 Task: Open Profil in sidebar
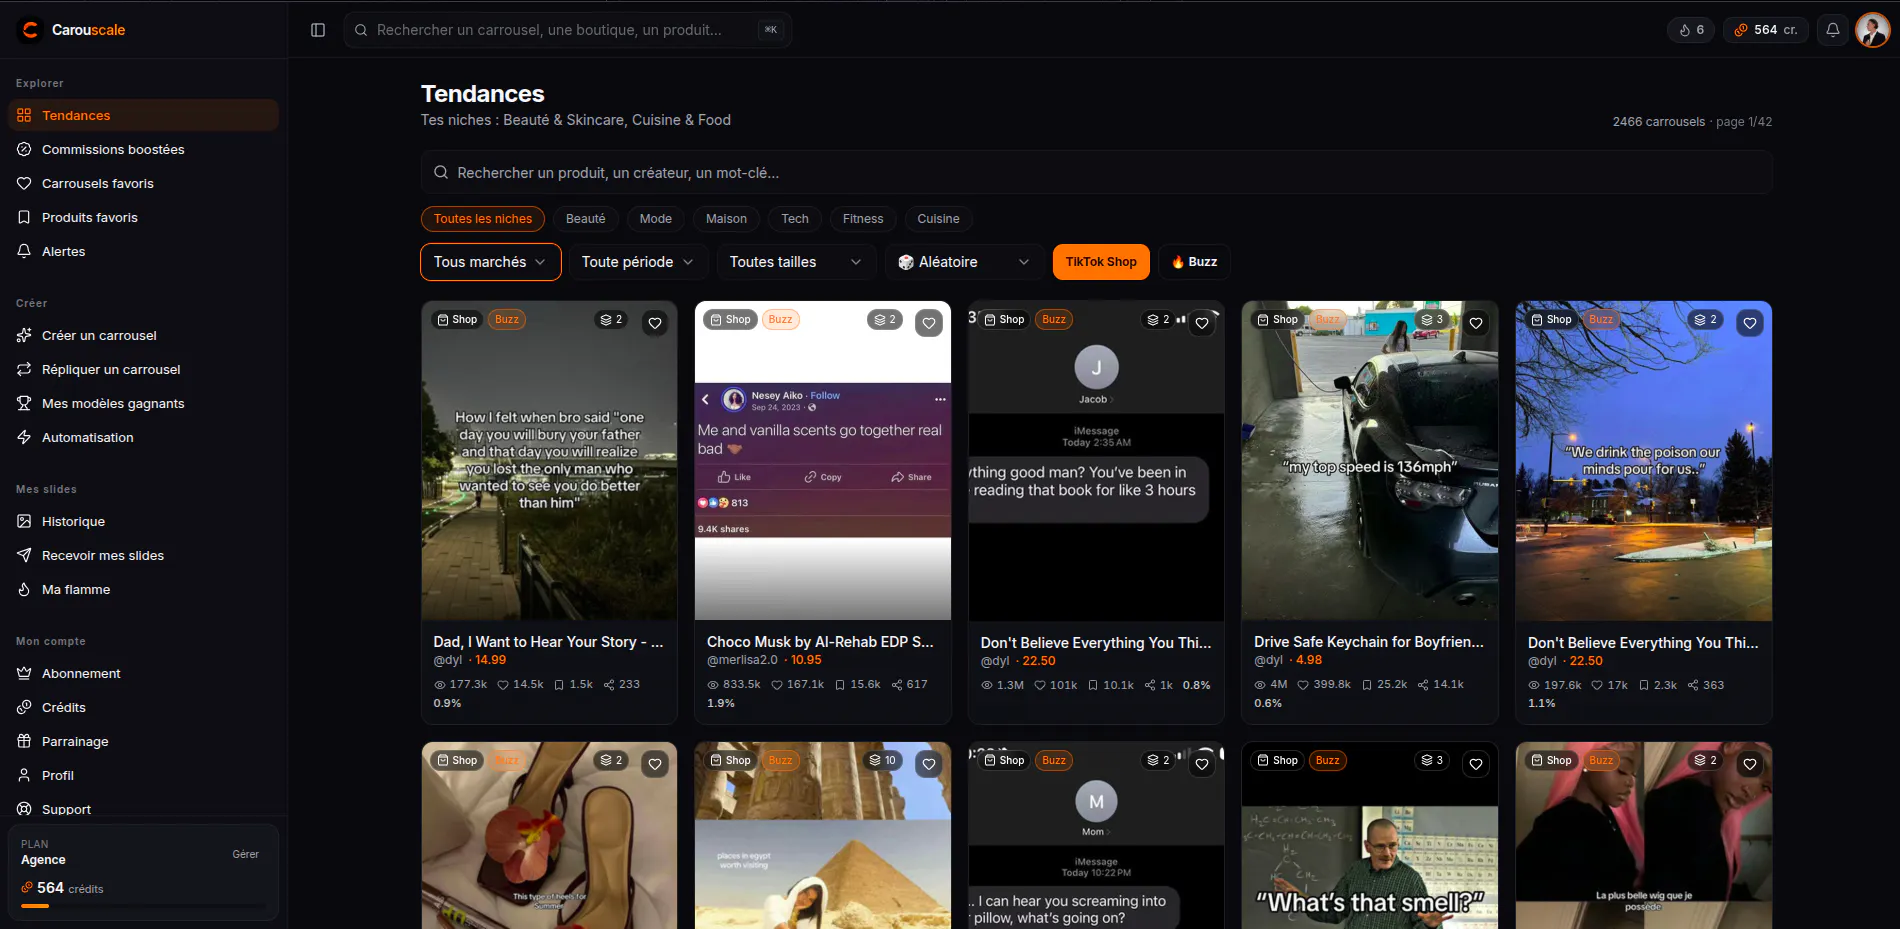click(143, 775)
